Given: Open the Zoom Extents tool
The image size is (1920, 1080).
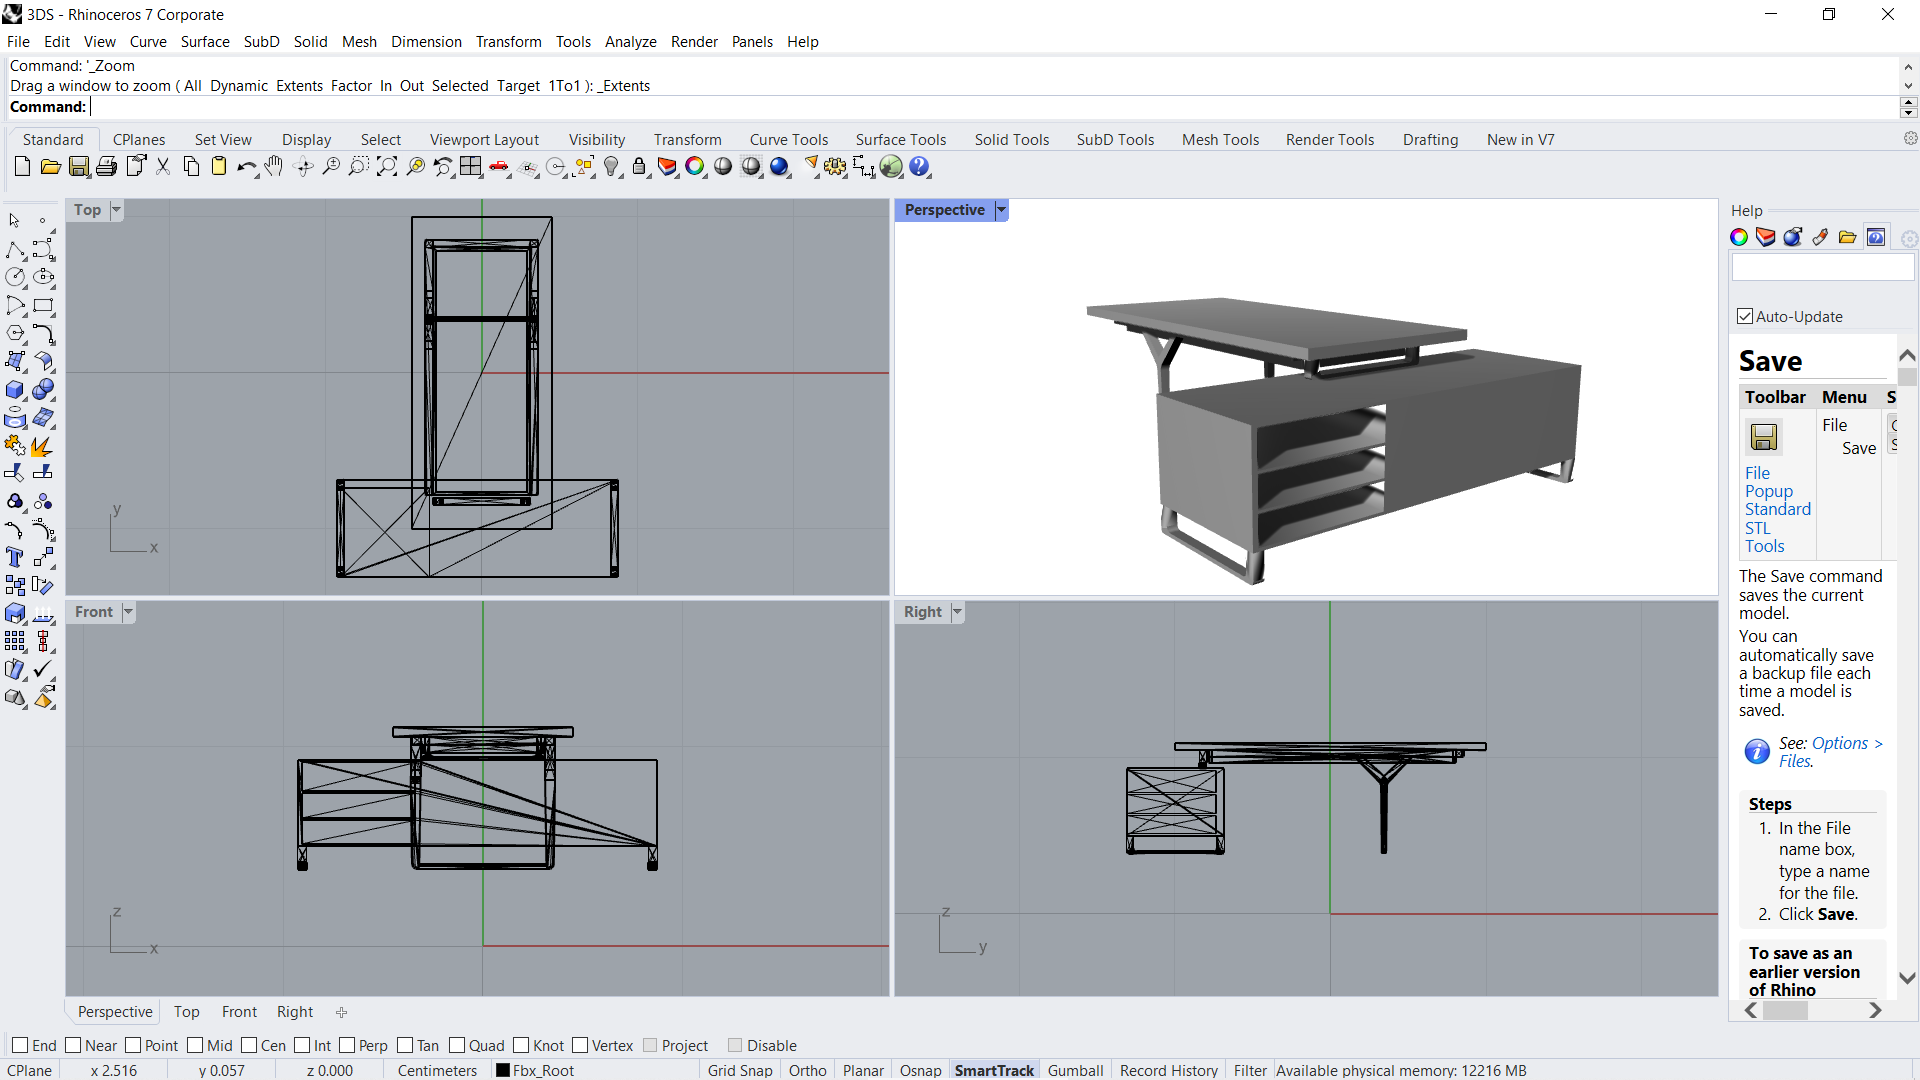Looking at the screenshot, I should coord(386,167).
